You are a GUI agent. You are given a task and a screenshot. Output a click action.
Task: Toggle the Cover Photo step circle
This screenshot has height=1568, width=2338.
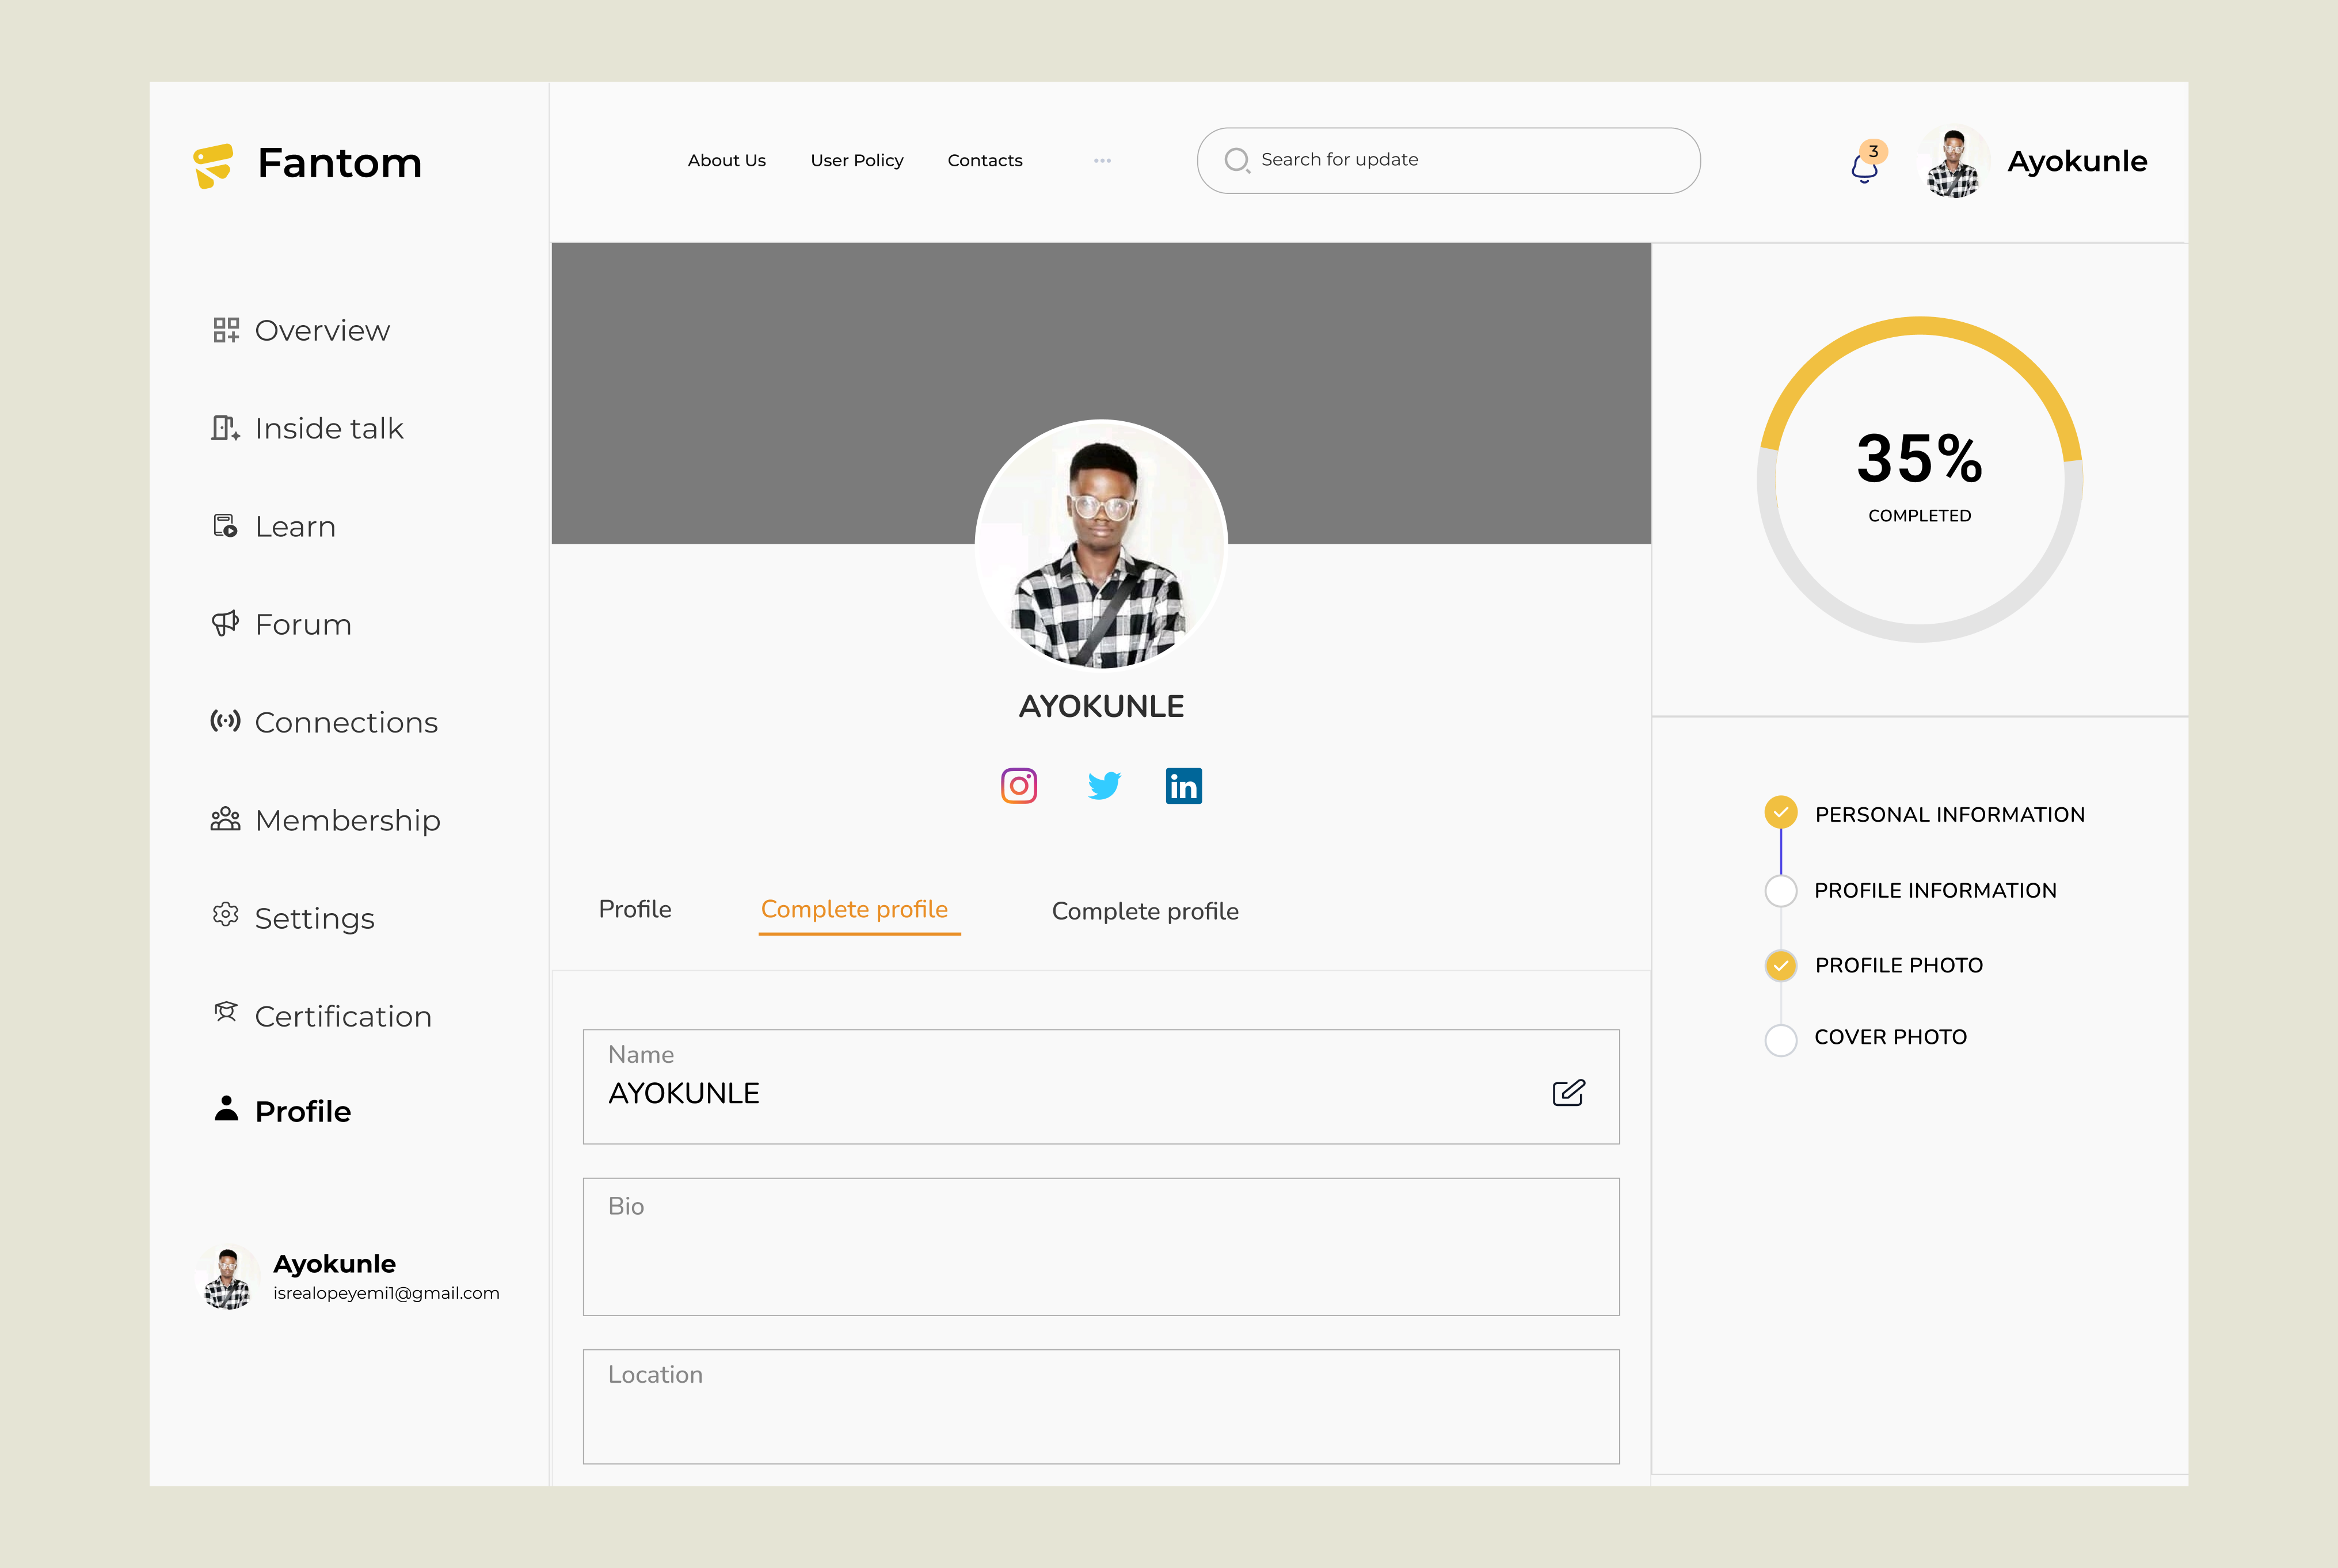pyautogui.click(x=1780, y=1040)
